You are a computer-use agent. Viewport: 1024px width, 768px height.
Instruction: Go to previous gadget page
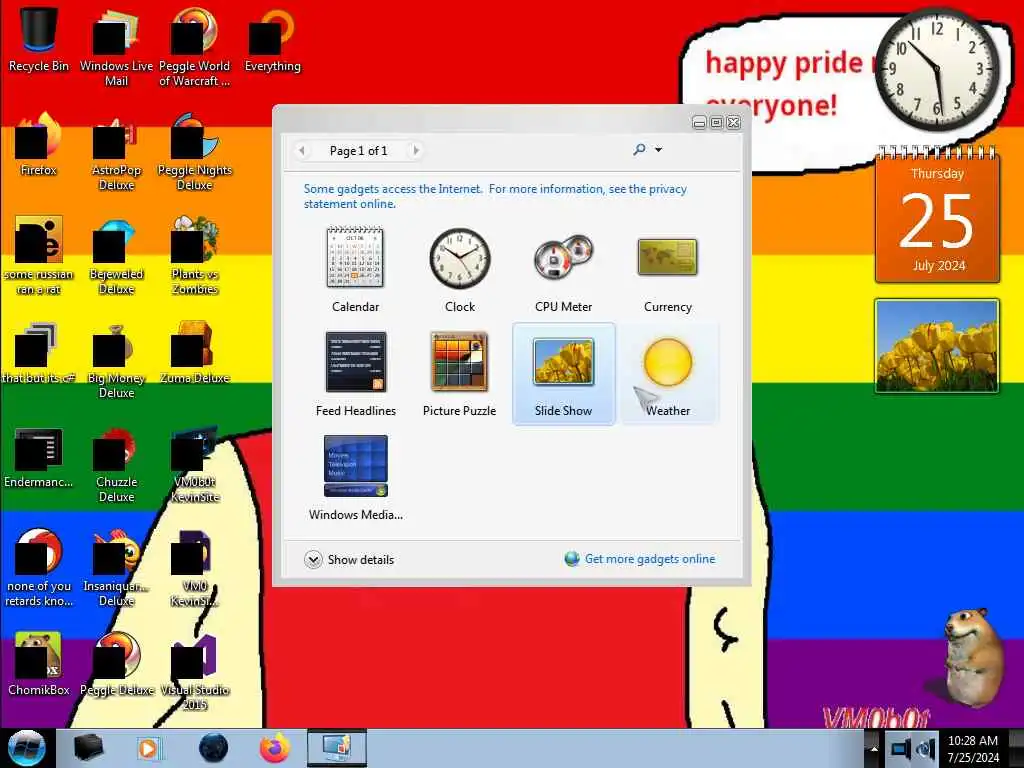(302, 150)
